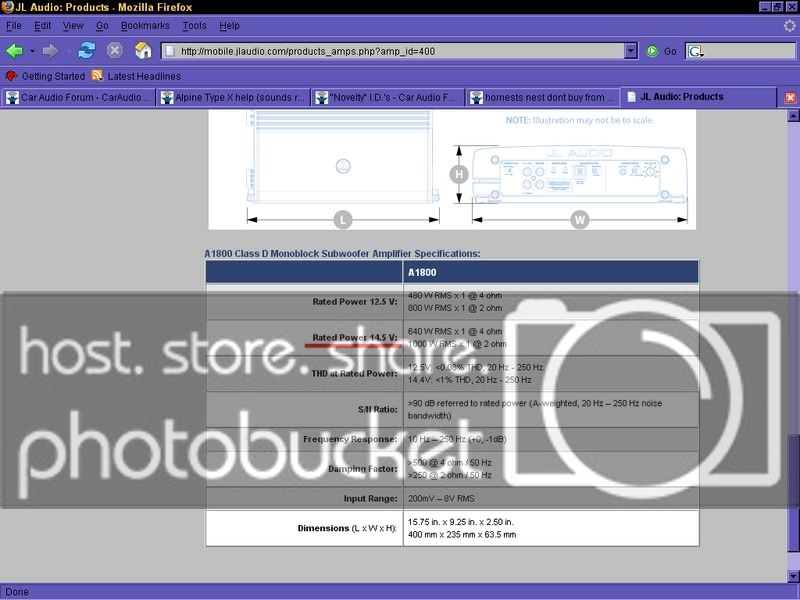
Task: Click the L length dimension marker
Action: pyautogui.click(x=343, y=220)
